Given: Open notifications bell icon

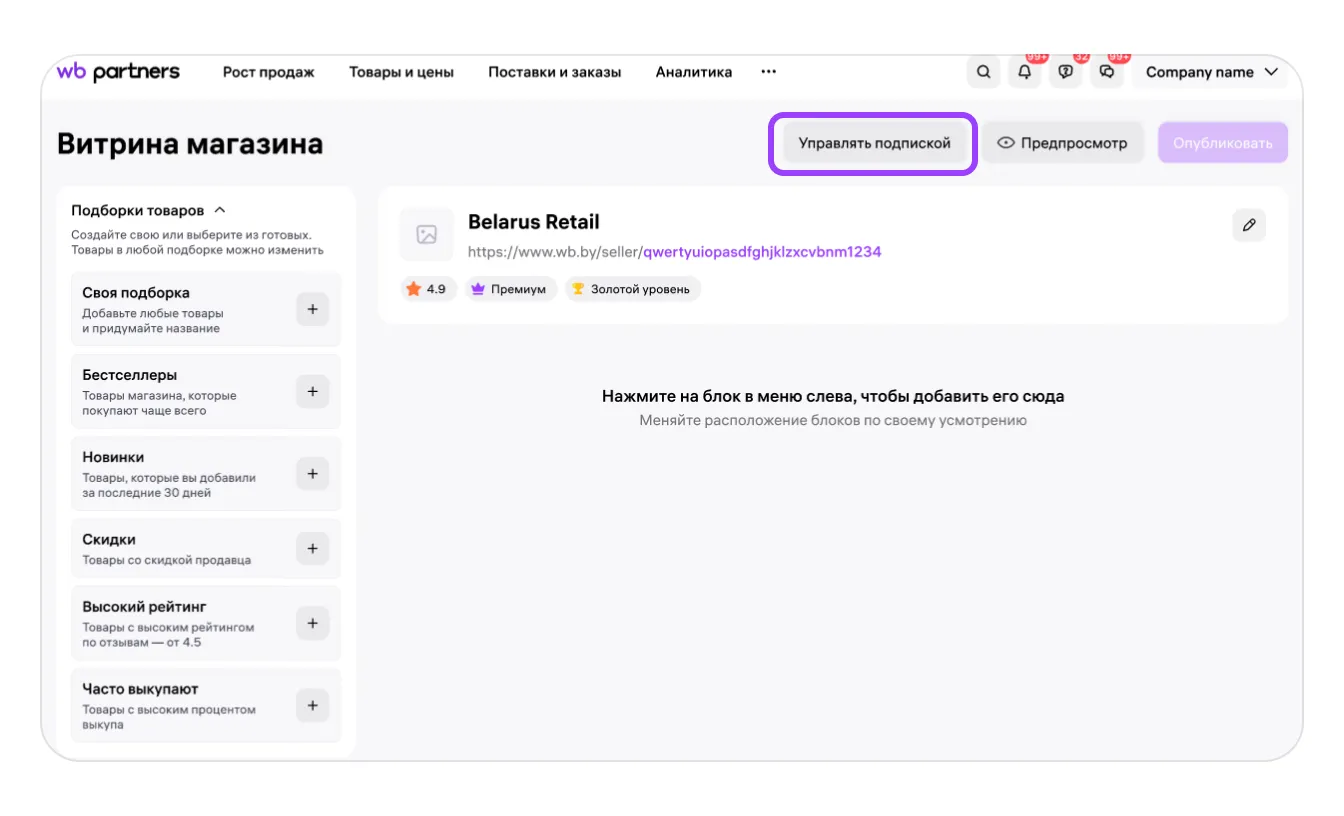Looking at the screenshot, I should [x=1024, y=72].
